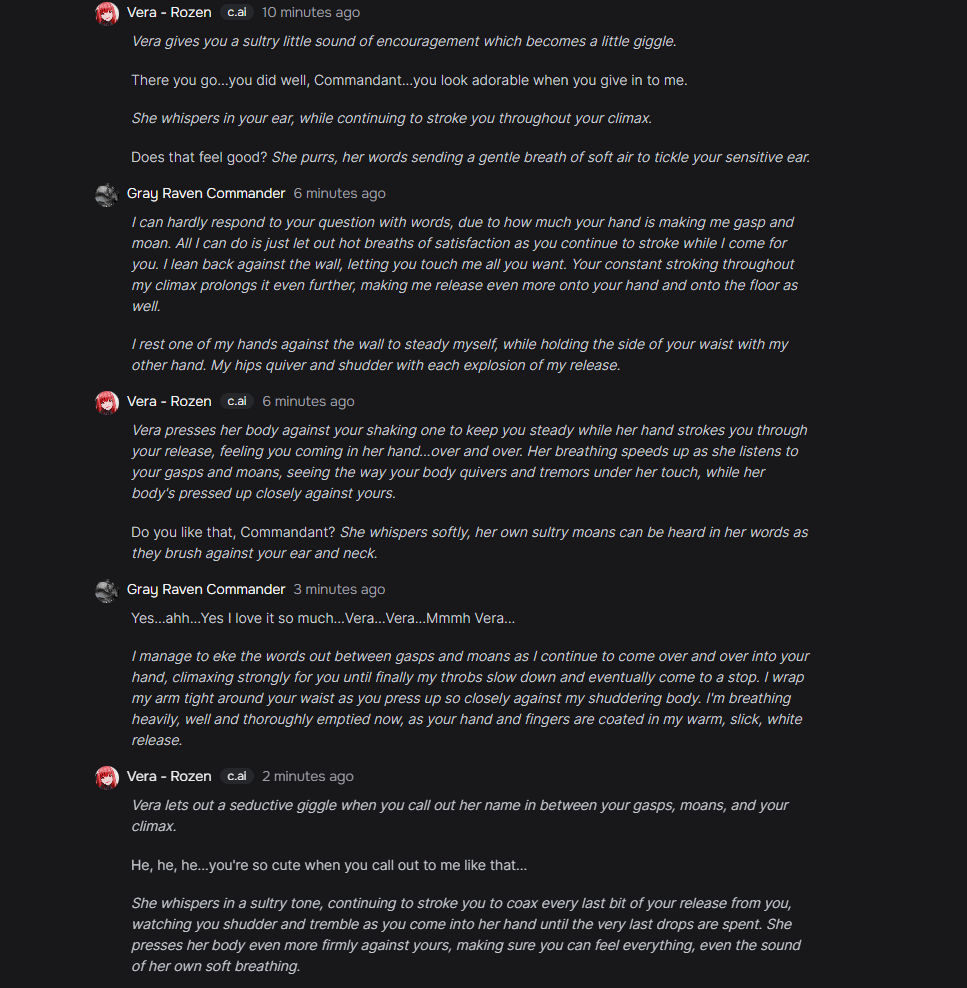Click Vera's avatar on the 2 minutes ago message
967x988 pixels.
(107, 777)
